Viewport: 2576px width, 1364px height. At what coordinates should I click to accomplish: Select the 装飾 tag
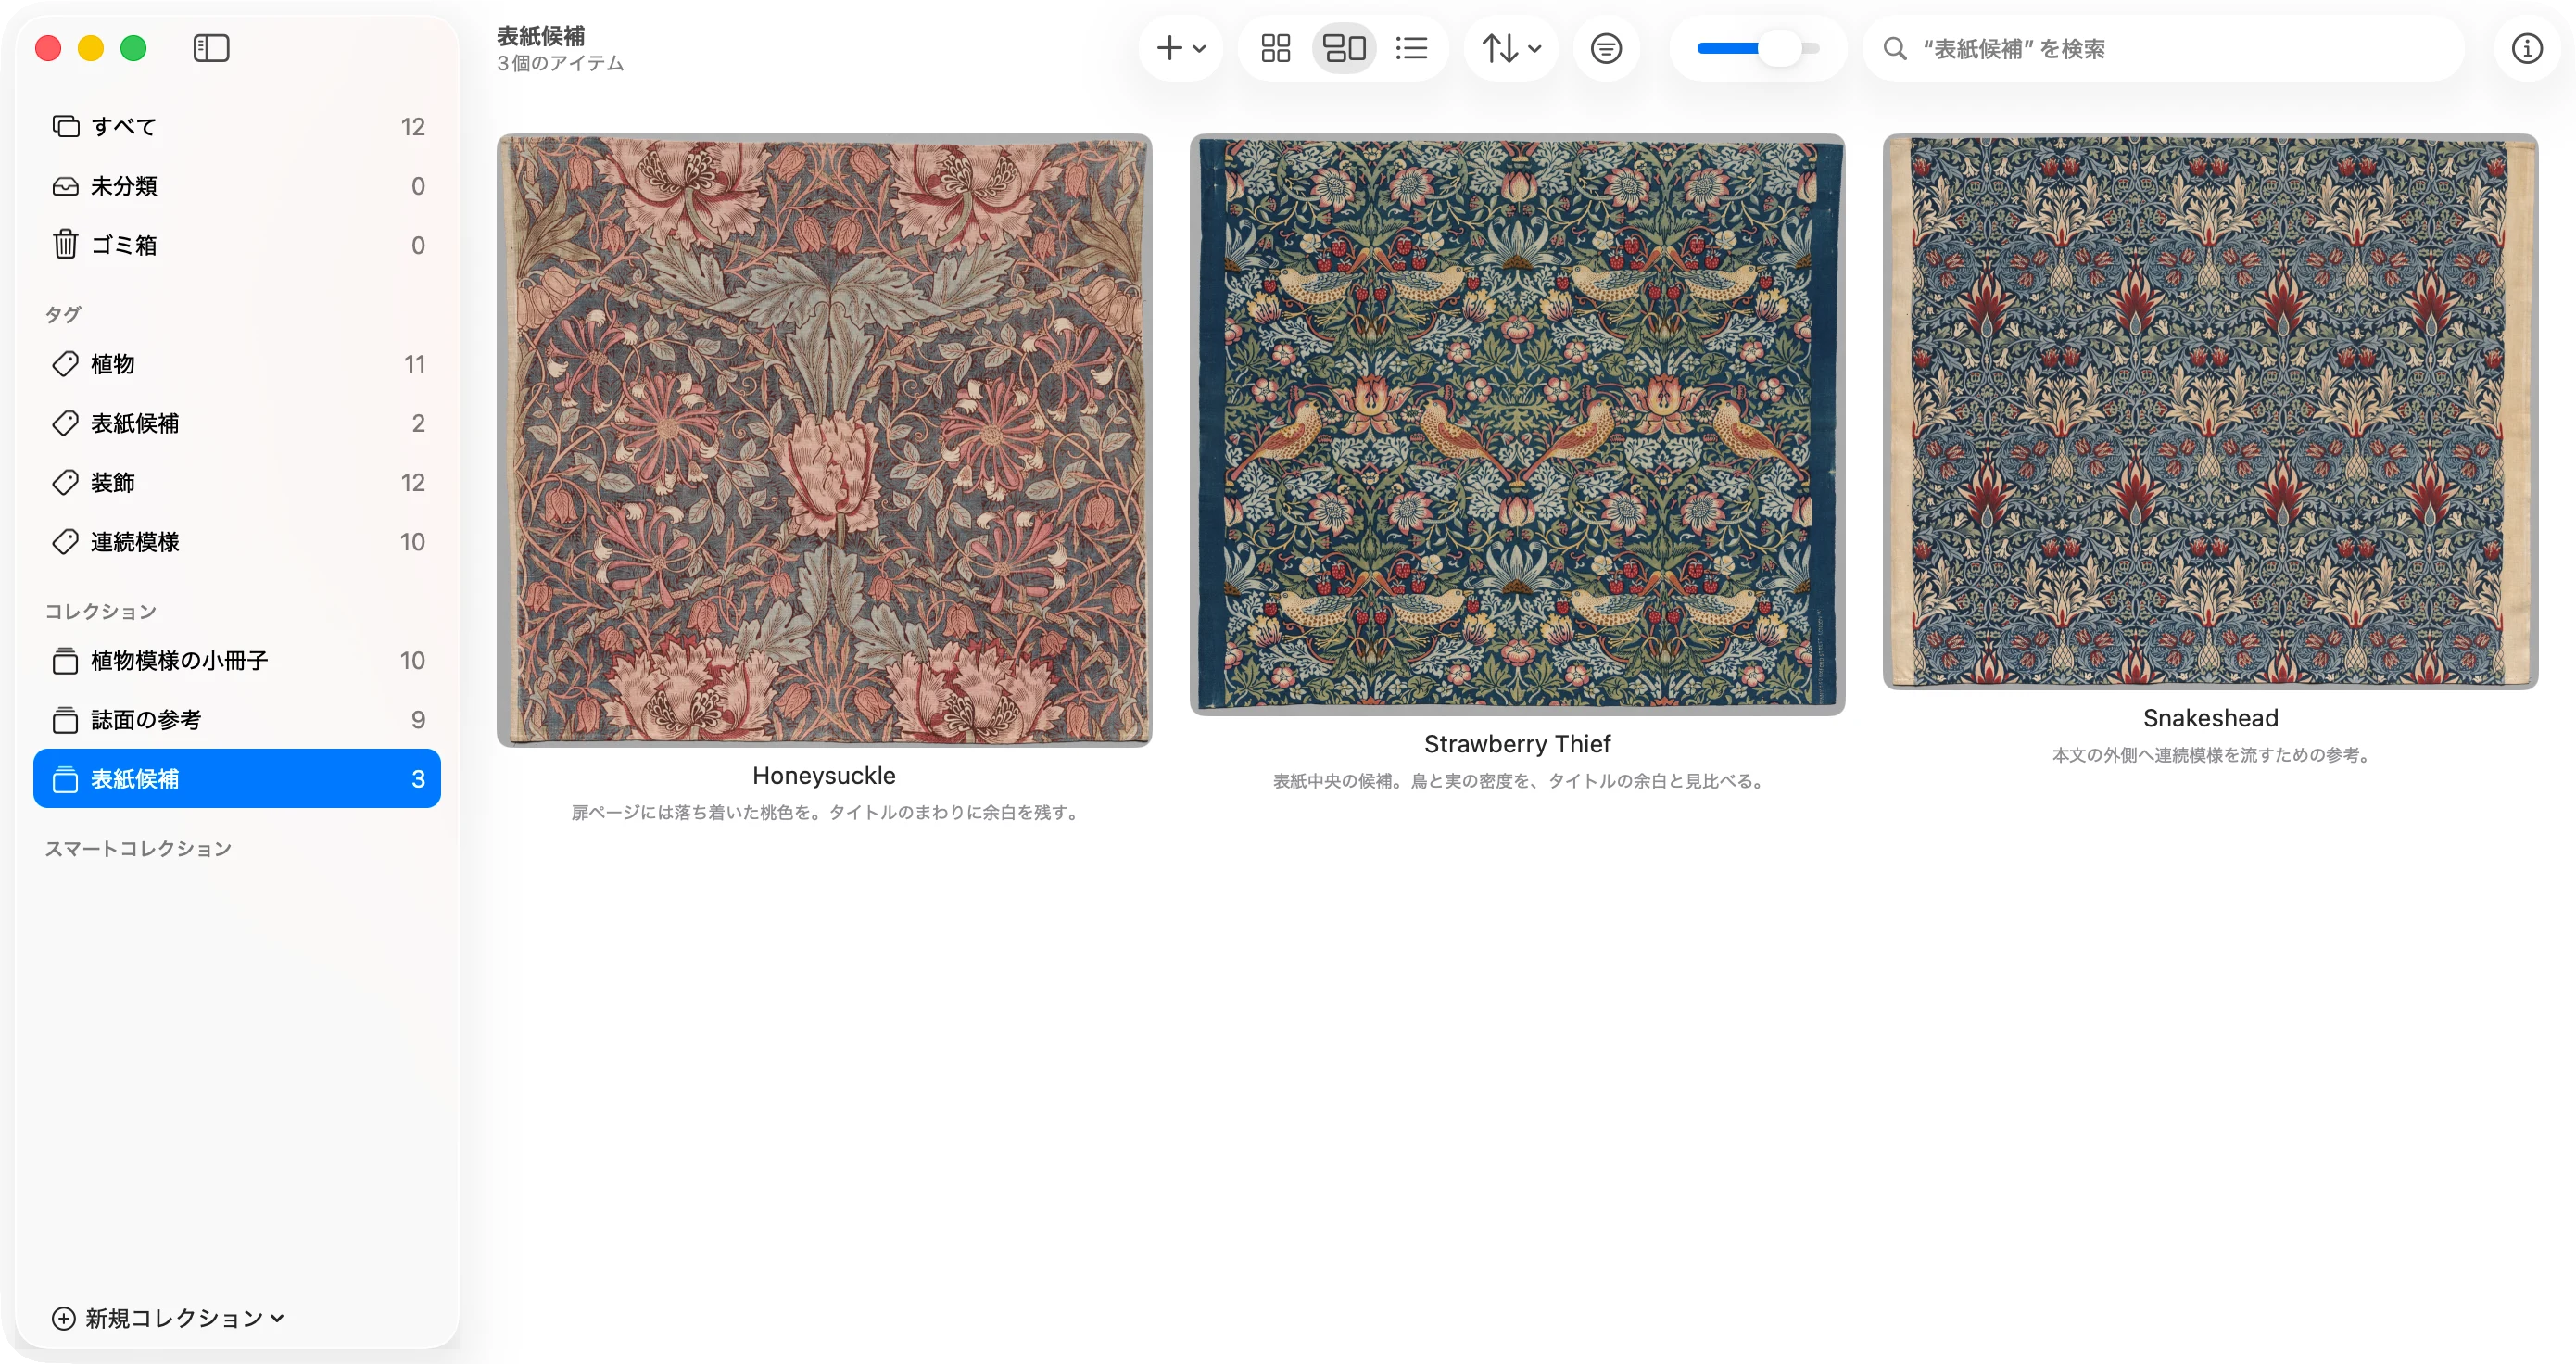click(x=237, y=482)
